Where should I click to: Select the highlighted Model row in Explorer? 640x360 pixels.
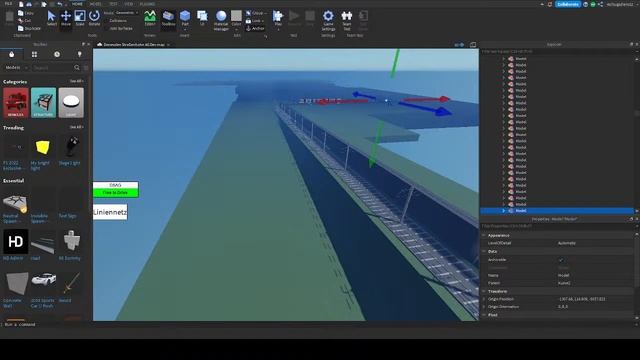pos(557,211)
